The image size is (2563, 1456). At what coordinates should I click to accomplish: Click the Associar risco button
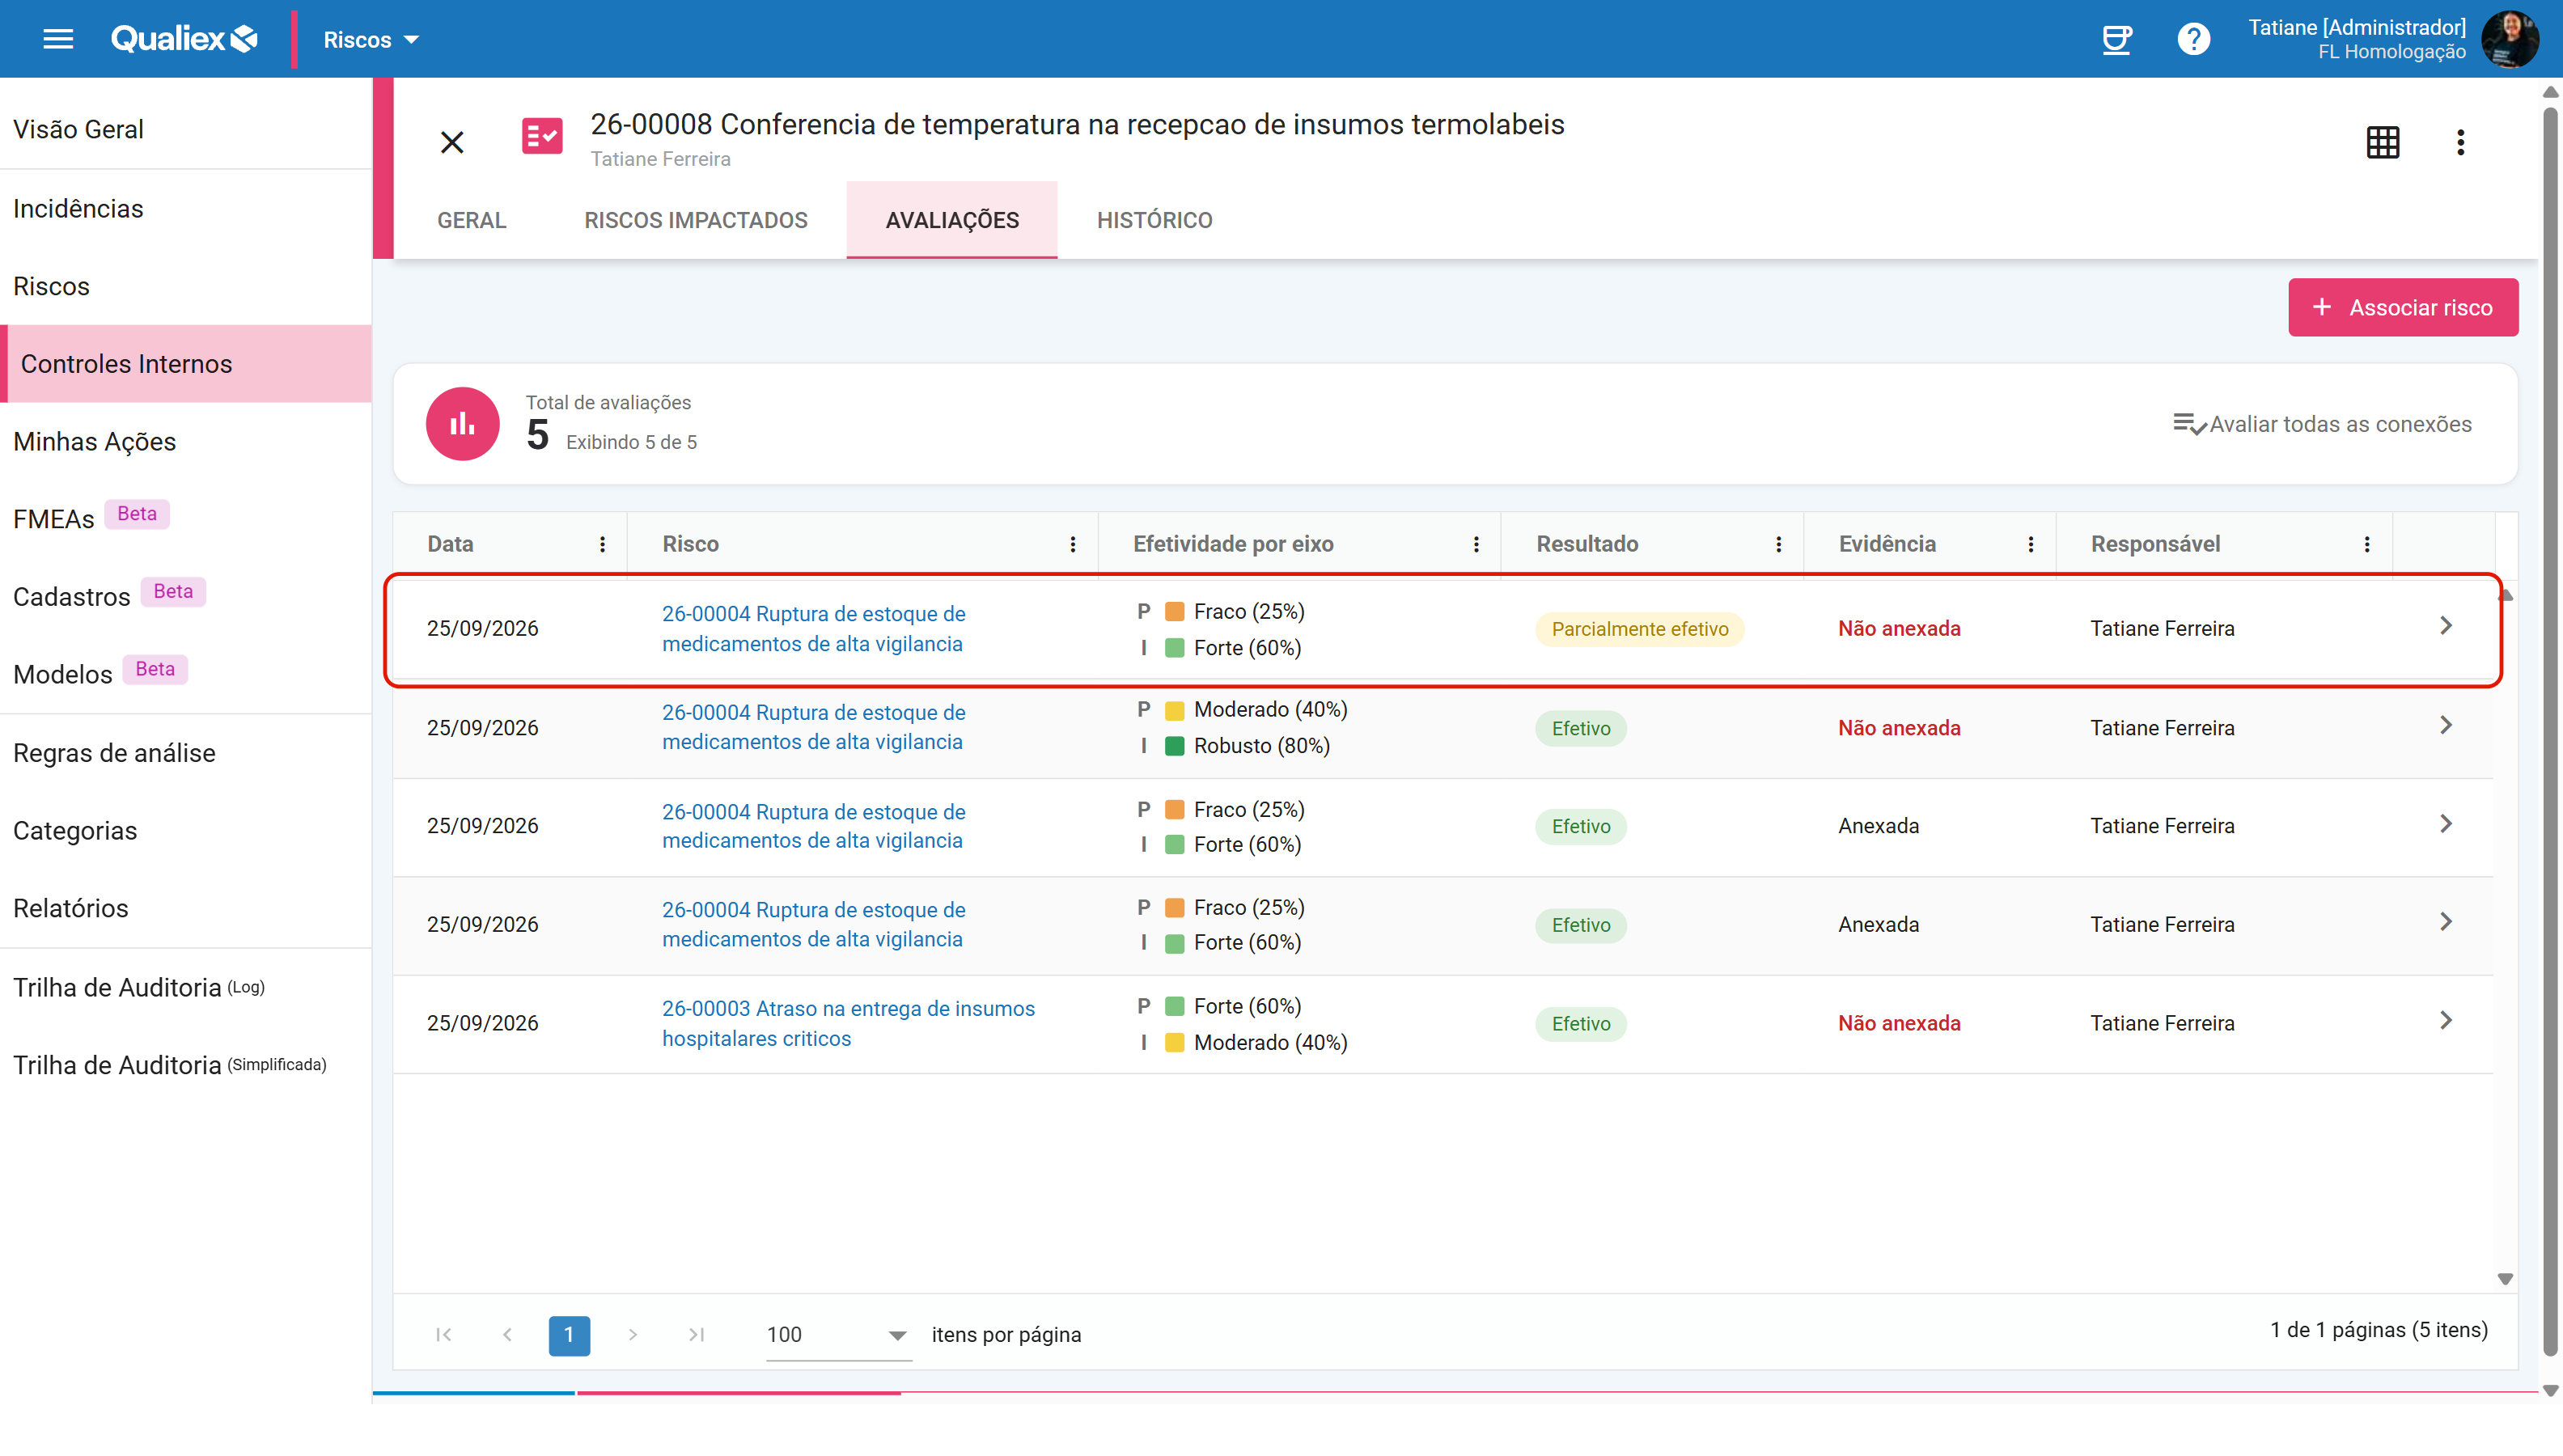click(2403, 307)
